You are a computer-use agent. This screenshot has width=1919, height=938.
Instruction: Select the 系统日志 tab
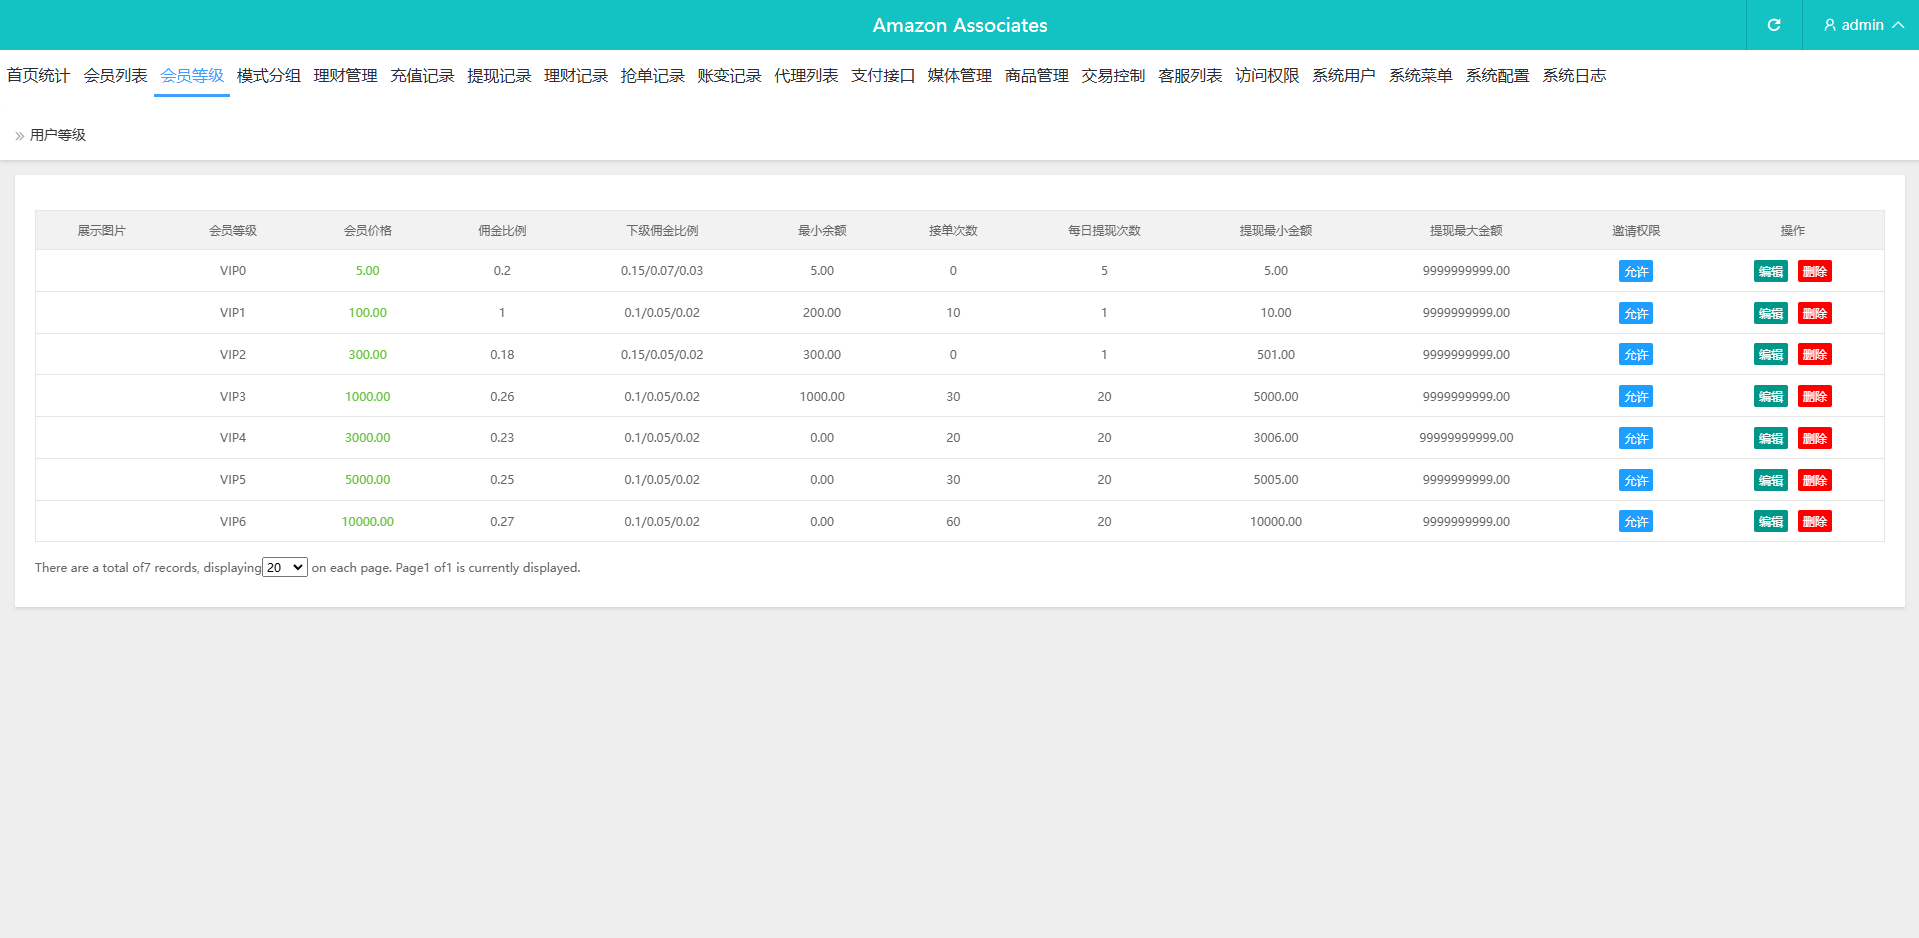click(1574, 76)
